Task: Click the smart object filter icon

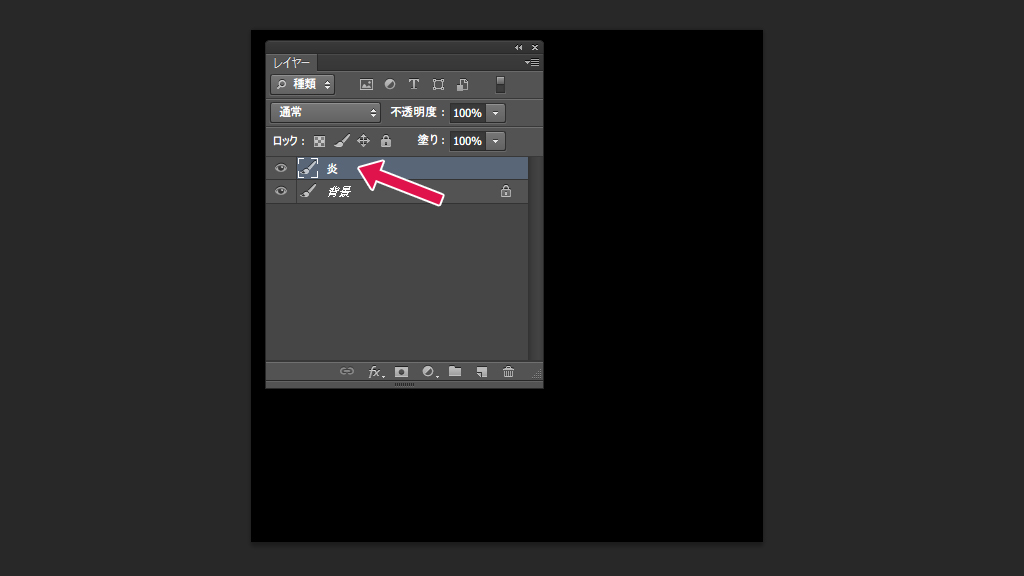Action: [x=462, y=84]
